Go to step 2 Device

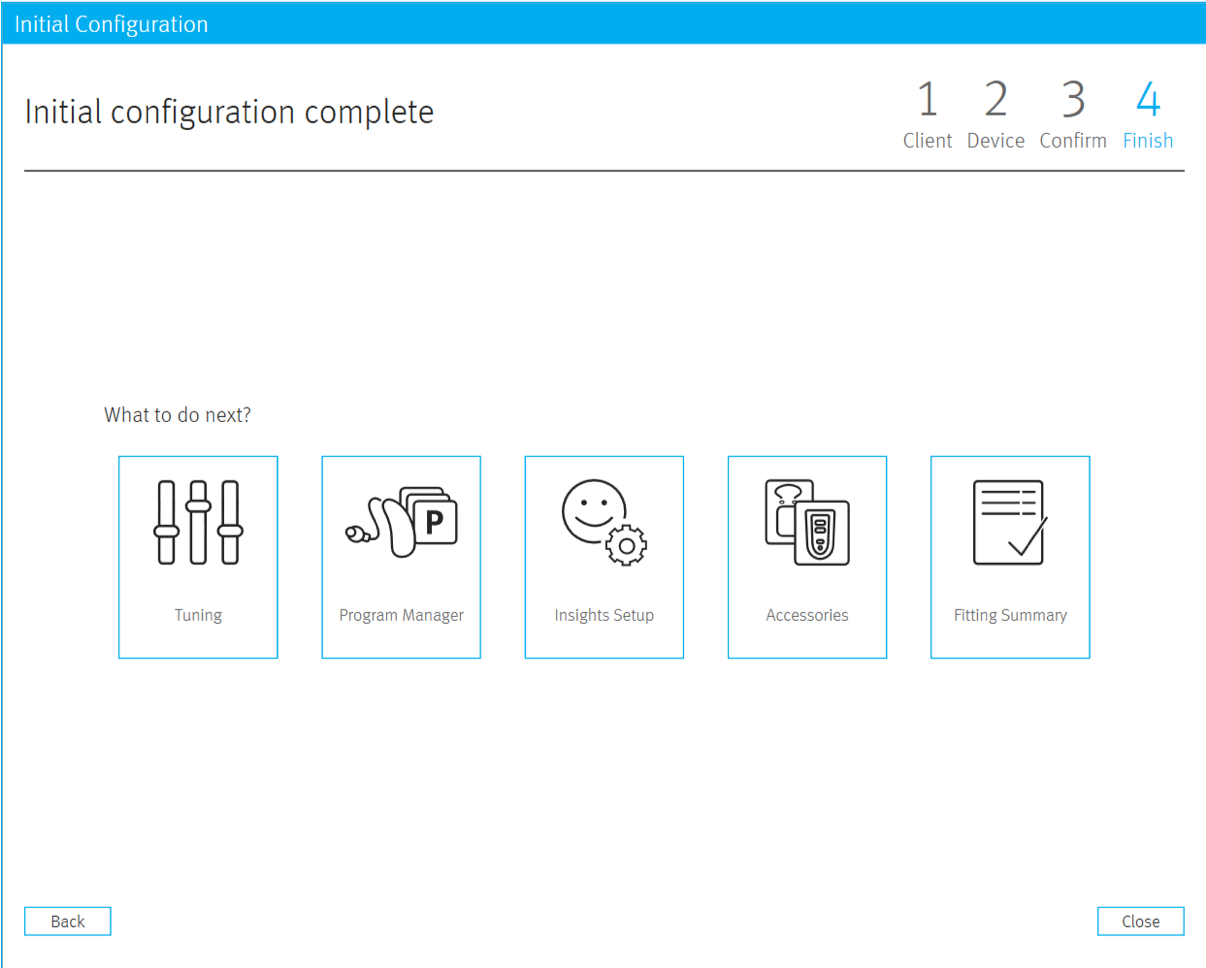[996, 116]
